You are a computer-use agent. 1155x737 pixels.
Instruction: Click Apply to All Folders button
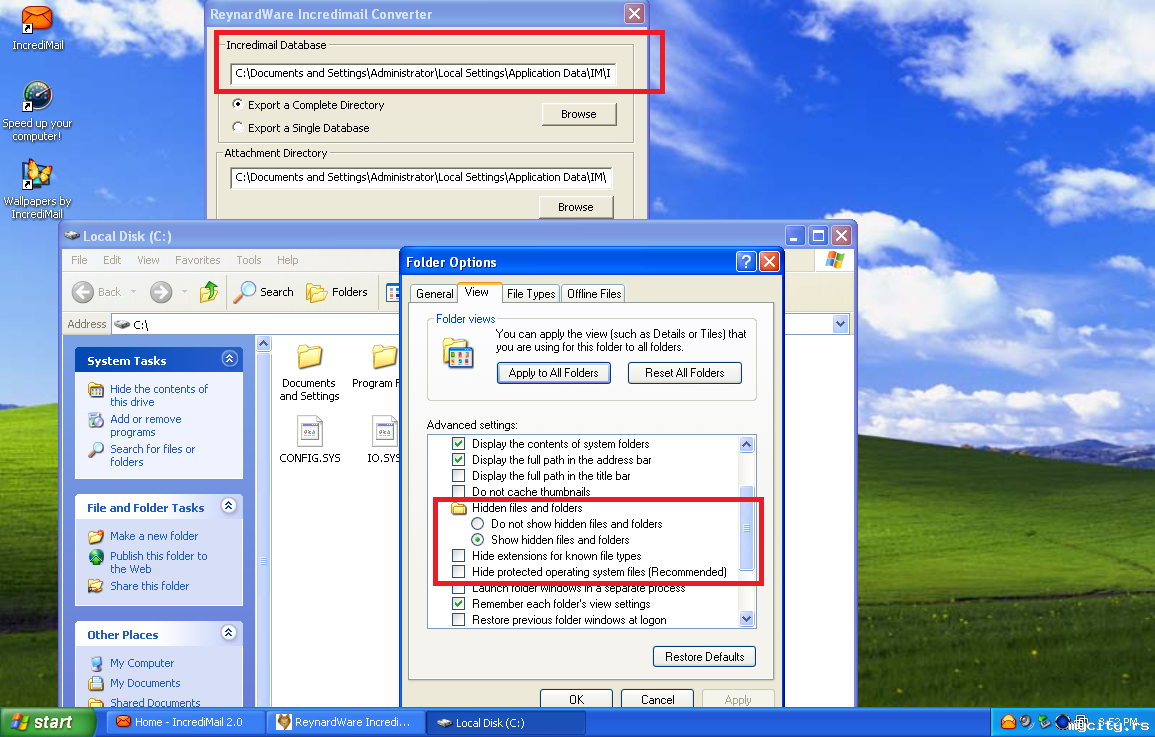[x=554, y=373]
